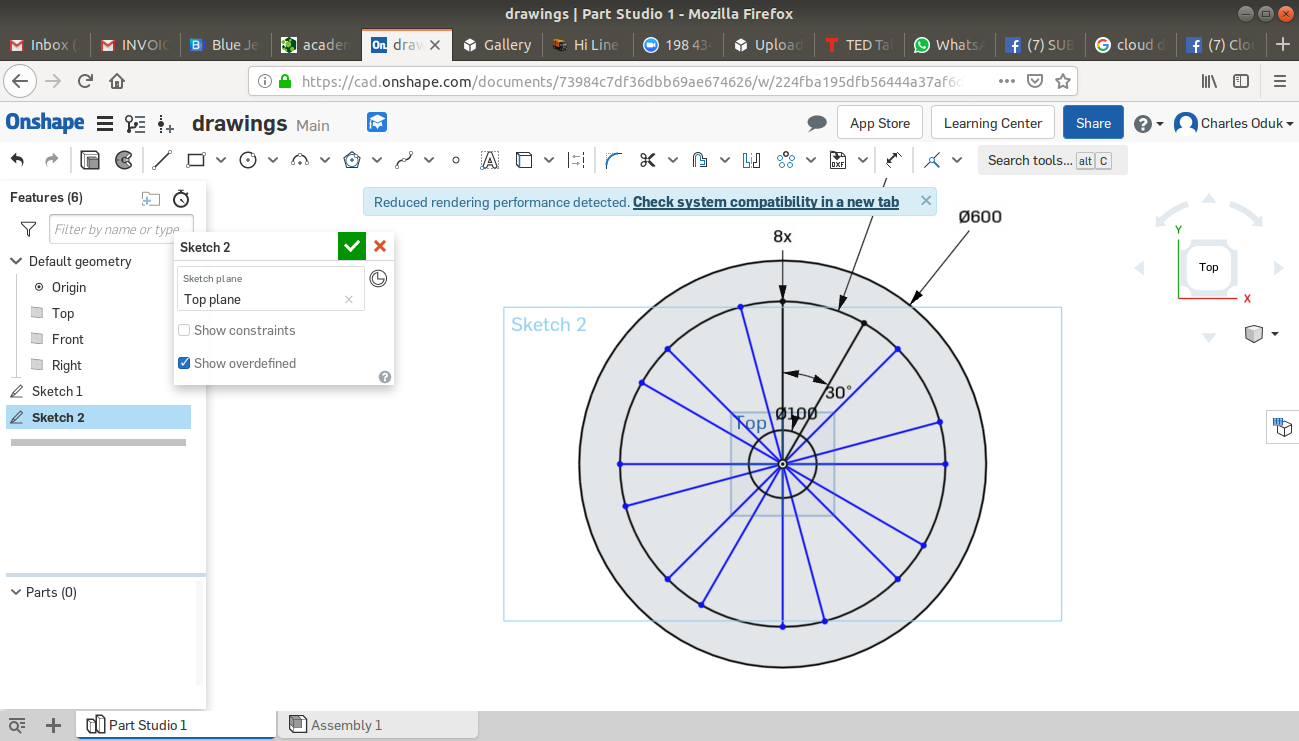
Task: Select the Trim scissors tool
Action: click(647, 160)
